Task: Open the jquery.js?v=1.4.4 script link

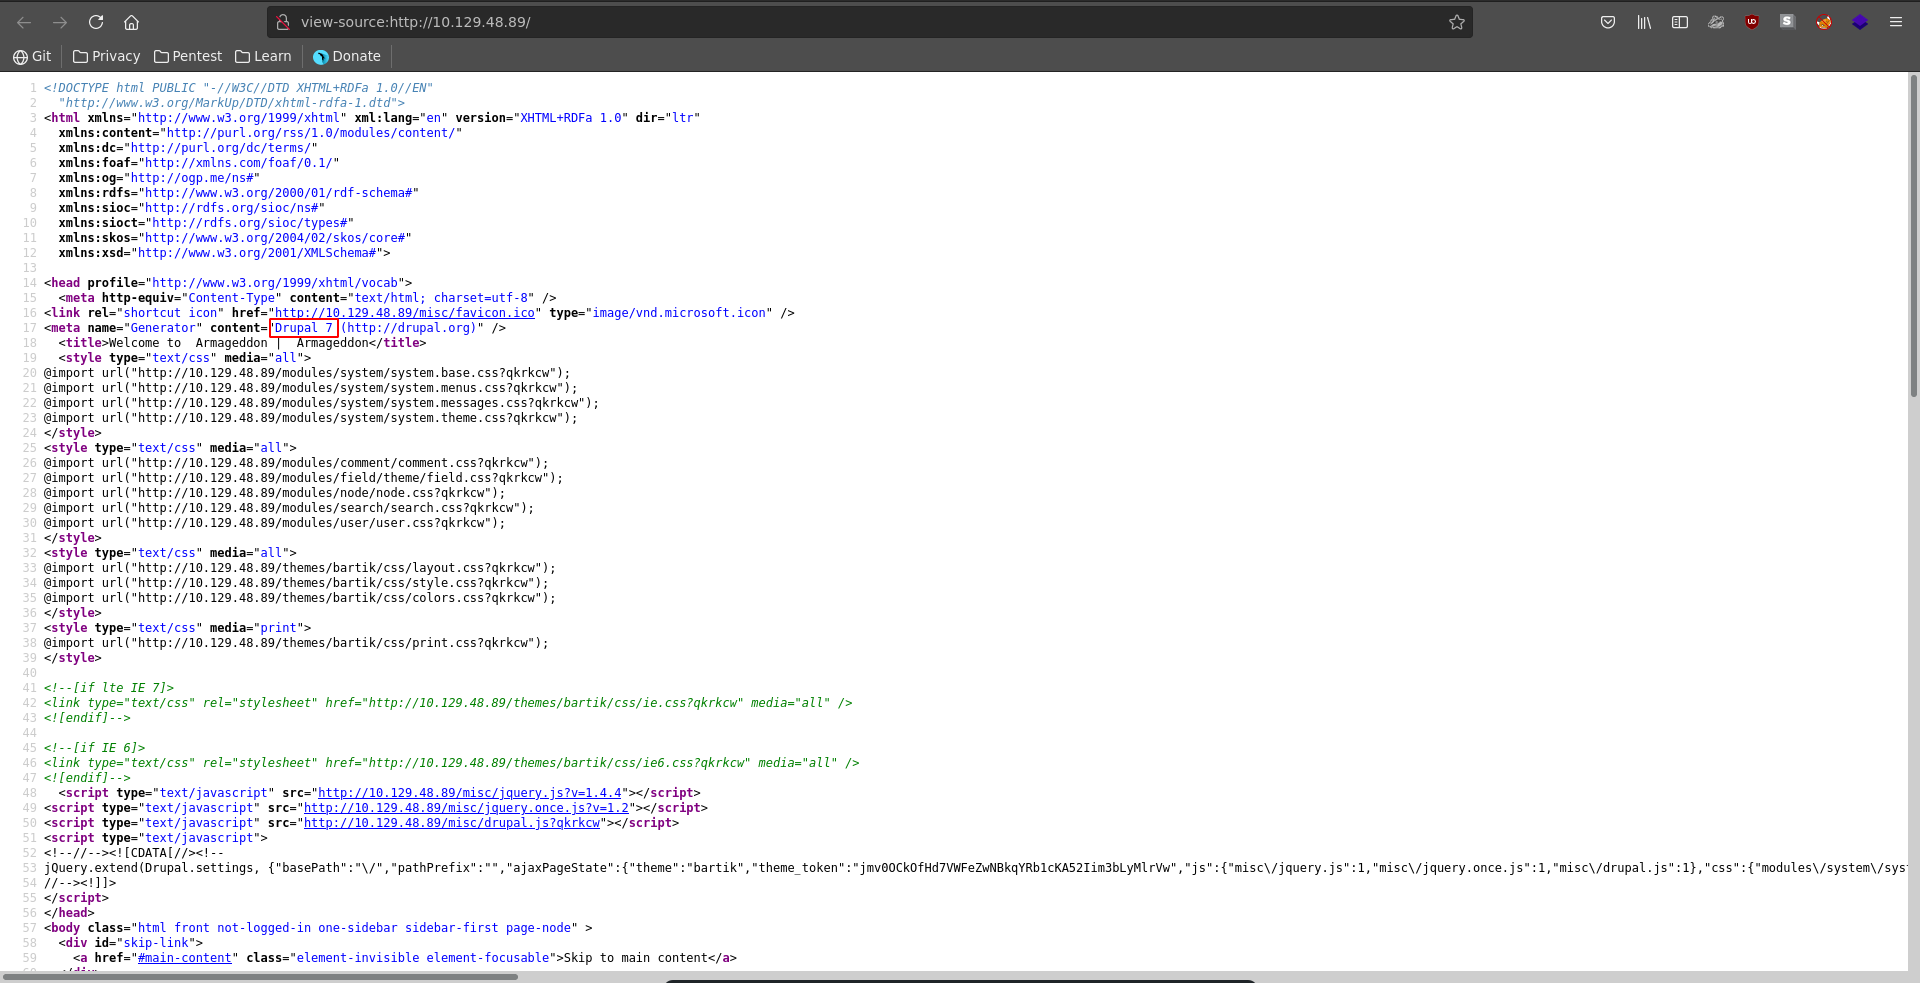Action: (469, 793)
